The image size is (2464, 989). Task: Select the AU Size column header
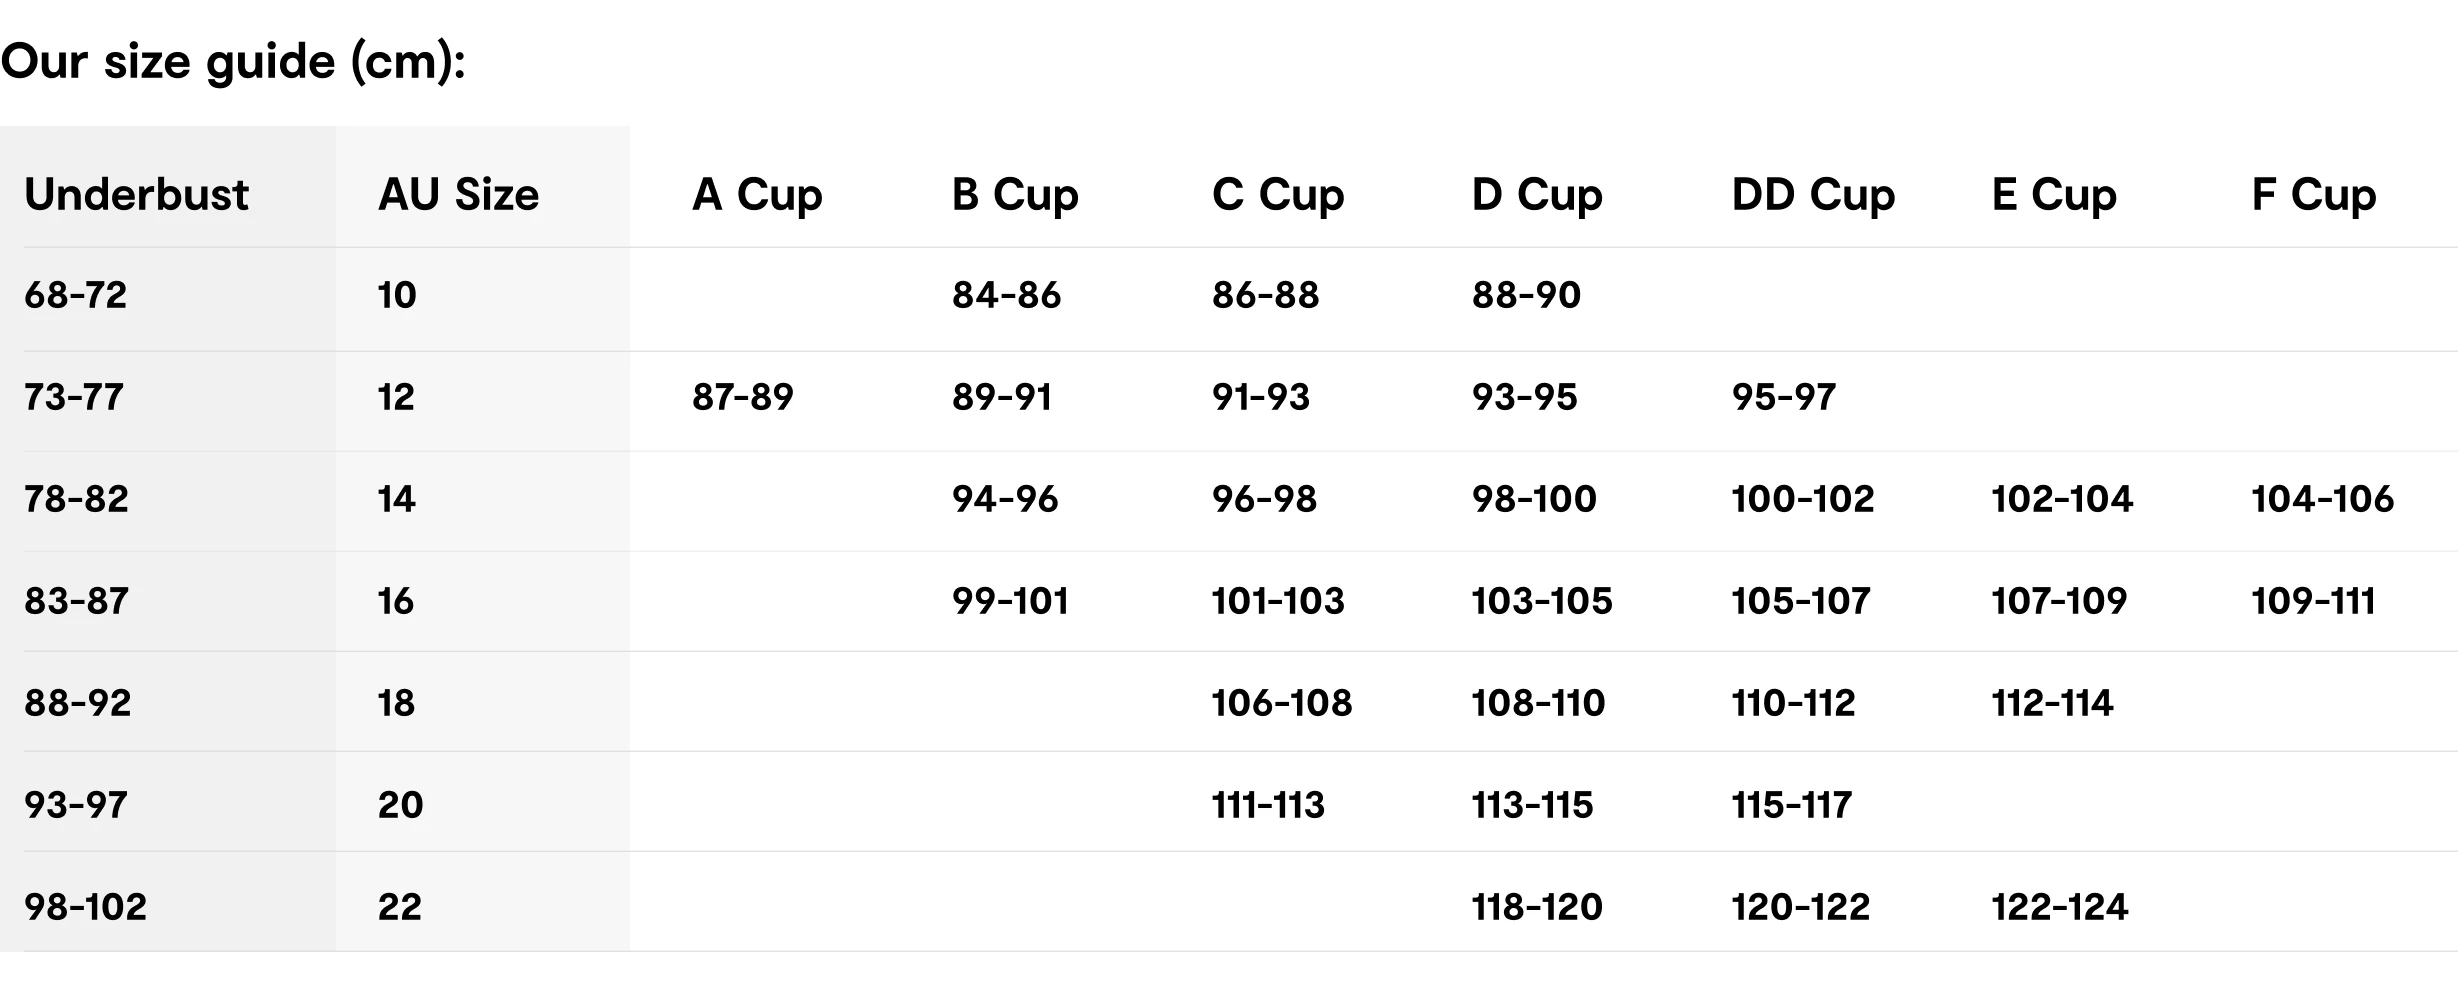[458, 194]
